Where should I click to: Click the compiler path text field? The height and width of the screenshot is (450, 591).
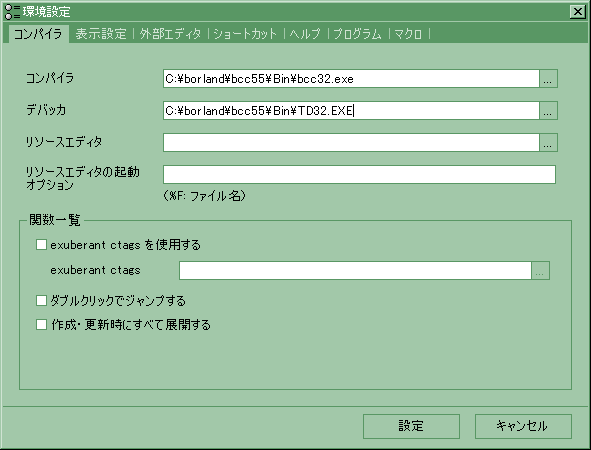pyautogui.click(x=351, y=78)
